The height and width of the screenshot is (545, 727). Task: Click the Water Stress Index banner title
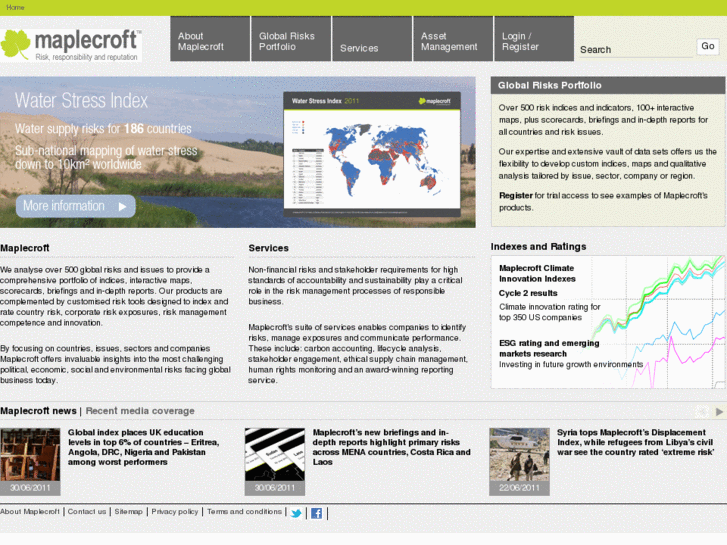pos(81,101)
